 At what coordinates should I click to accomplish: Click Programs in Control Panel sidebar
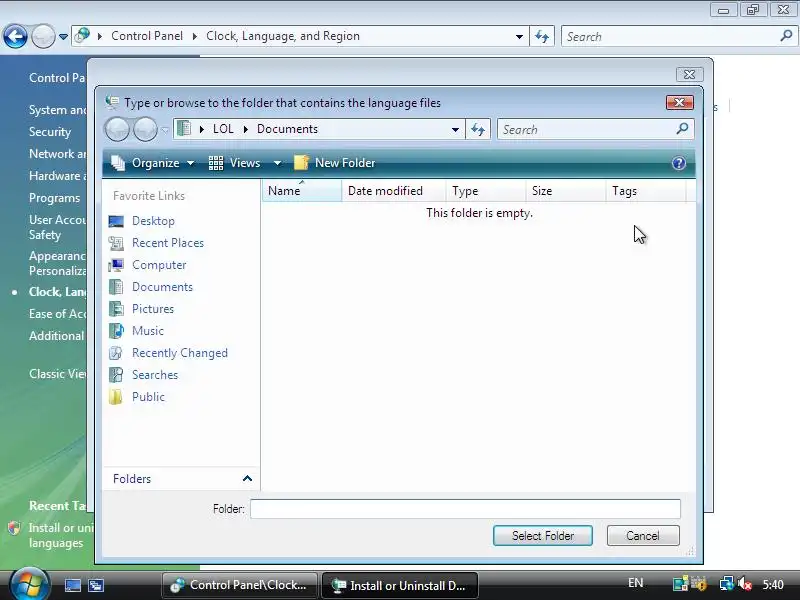tap(54, 197)
